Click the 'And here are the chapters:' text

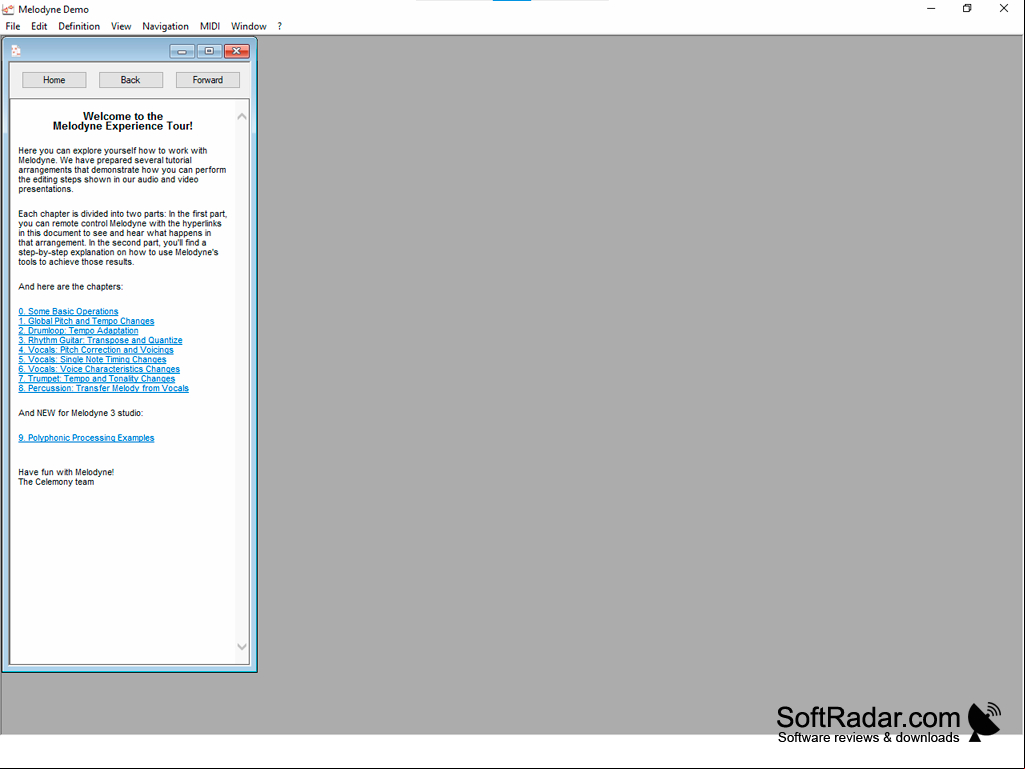pyautogui.click(x=71, y=287)
